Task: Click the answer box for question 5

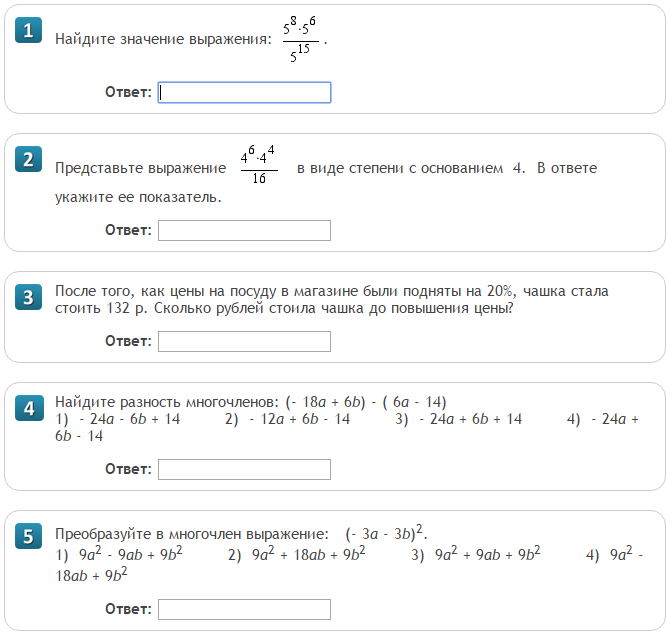Action: [x=244, y=609]
